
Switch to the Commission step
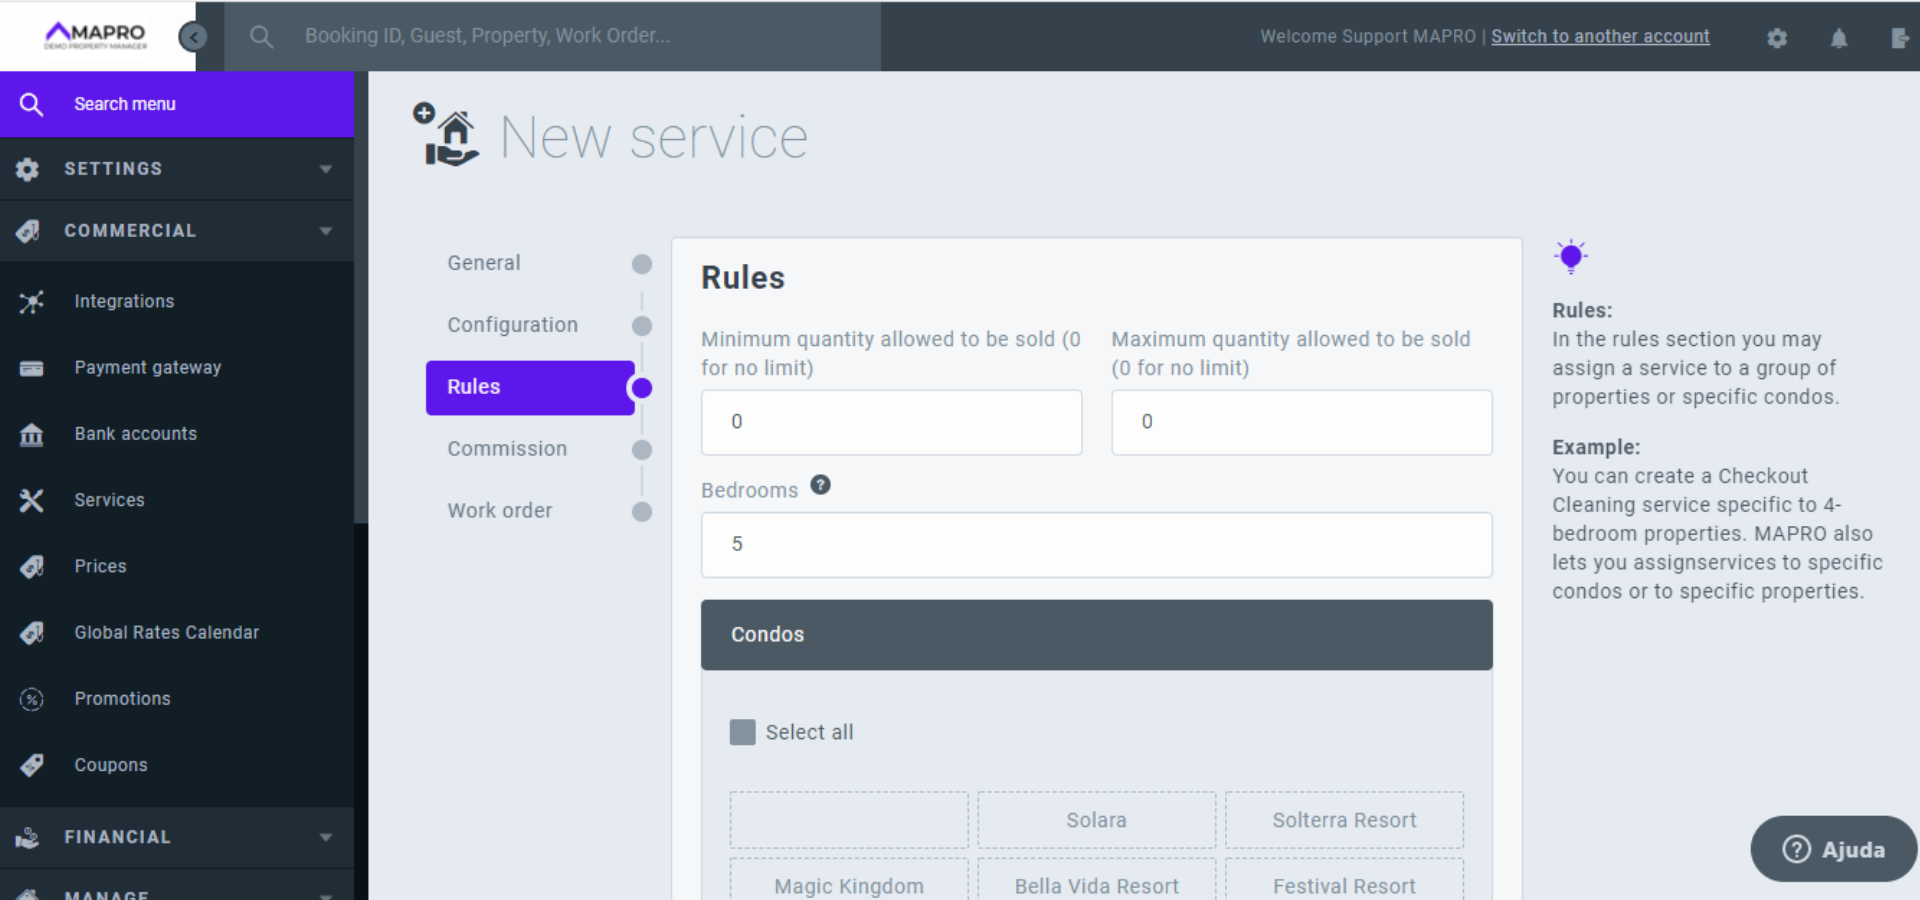pyautogui.click(x=507, y=449)
